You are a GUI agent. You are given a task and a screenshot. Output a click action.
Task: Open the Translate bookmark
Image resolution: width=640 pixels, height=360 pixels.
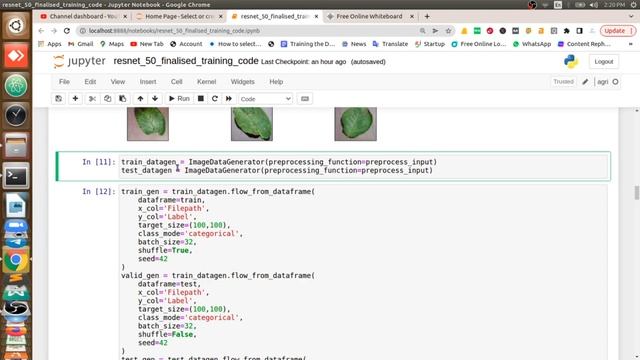(x=390, y=44)
